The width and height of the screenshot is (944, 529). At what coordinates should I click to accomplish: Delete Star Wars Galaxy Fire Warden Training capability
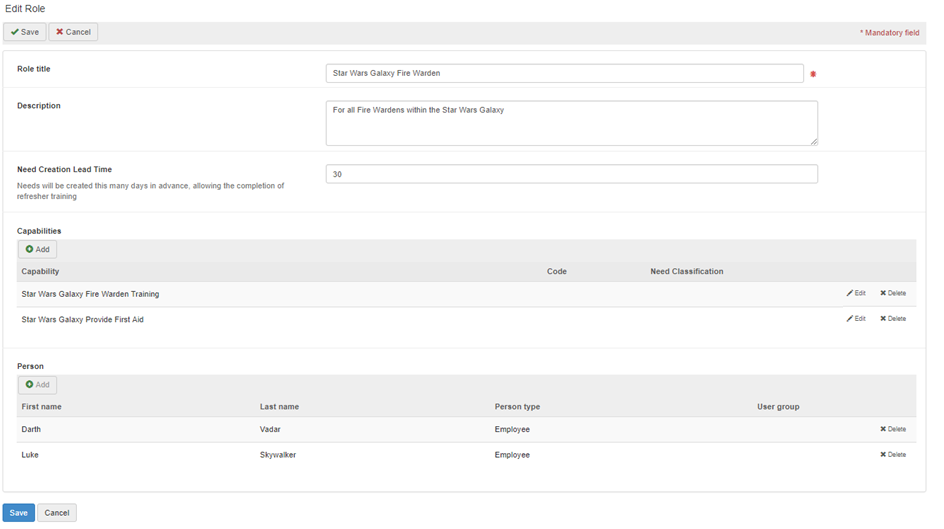893,293
